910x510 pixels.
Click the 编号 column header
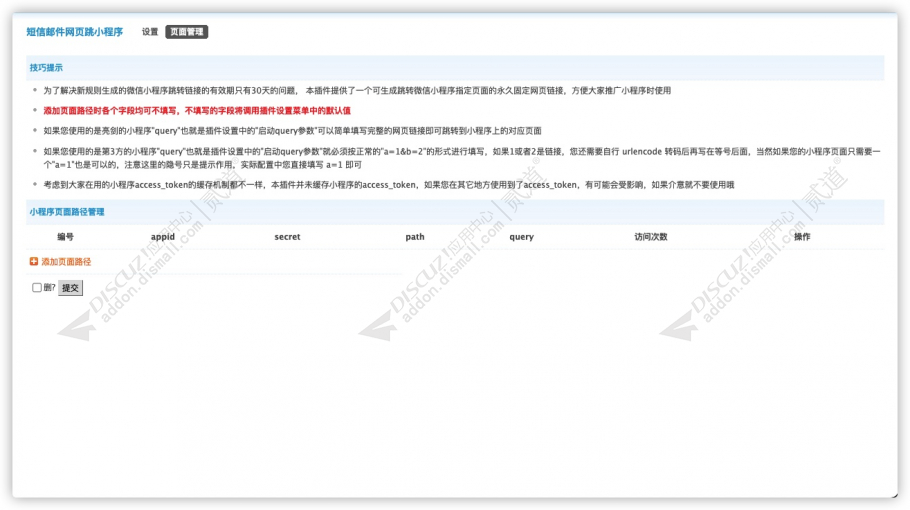(x=66, y=237)
